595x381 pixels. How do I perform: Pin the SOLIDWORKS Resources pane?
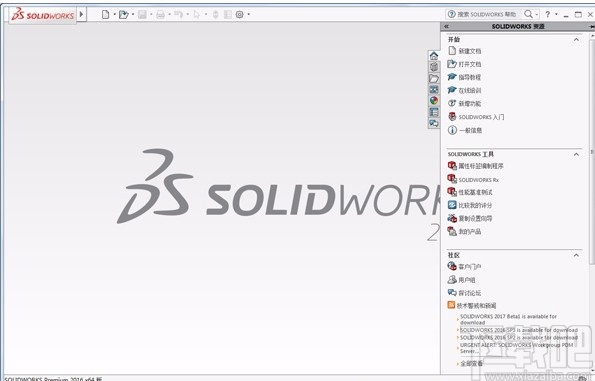(x=592, y=27)
